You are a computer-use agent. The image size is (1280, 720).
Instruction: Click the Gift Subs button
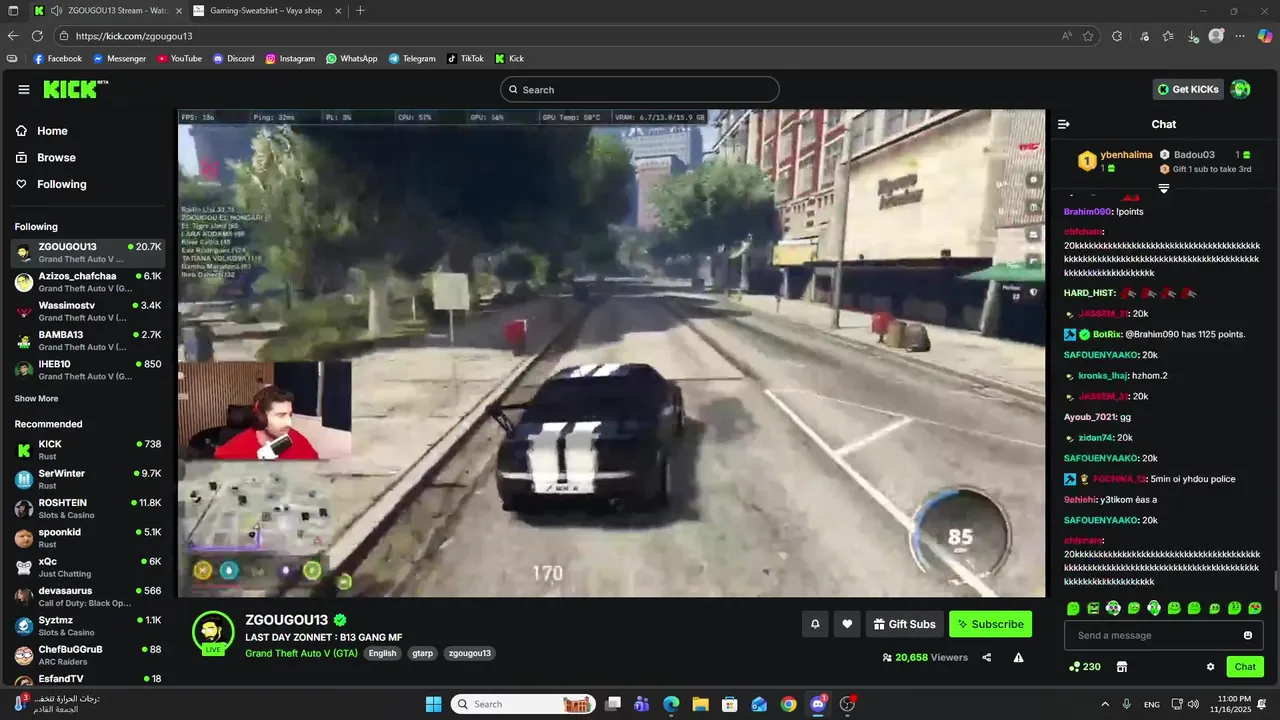point(905,624)
